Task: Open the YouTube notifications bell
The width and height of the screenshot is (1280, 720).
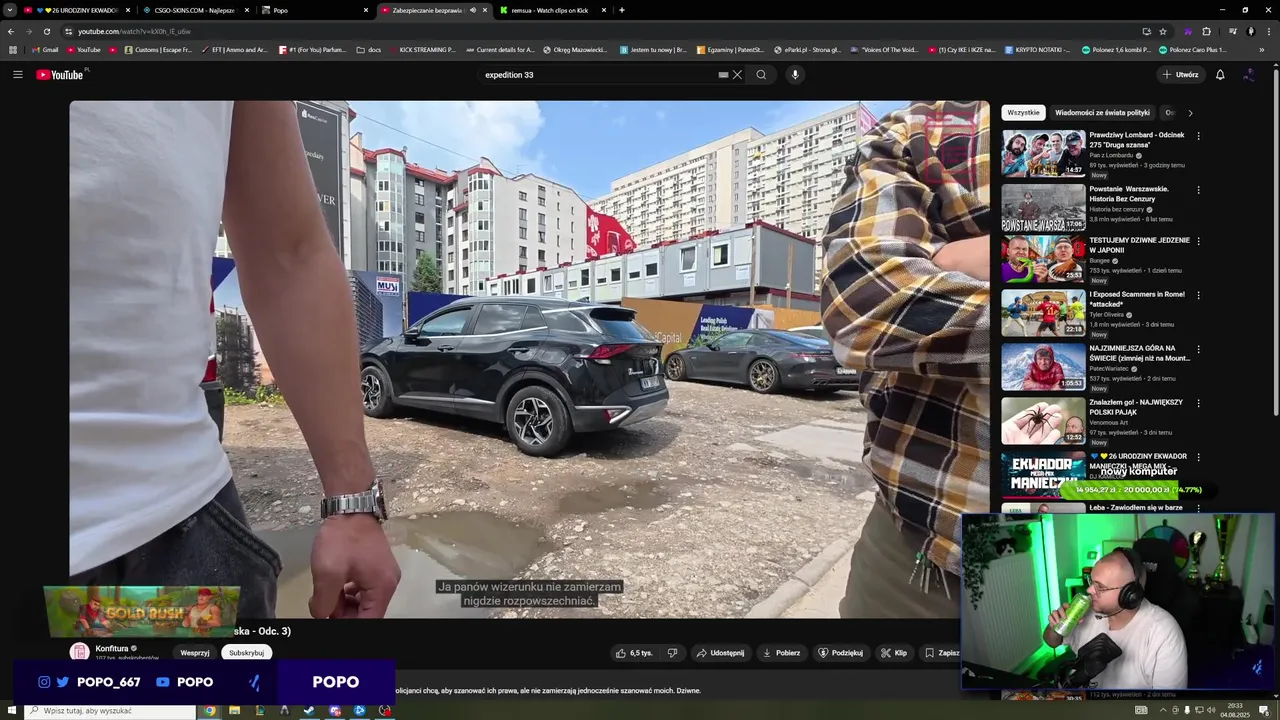Action: [1220, 74]
